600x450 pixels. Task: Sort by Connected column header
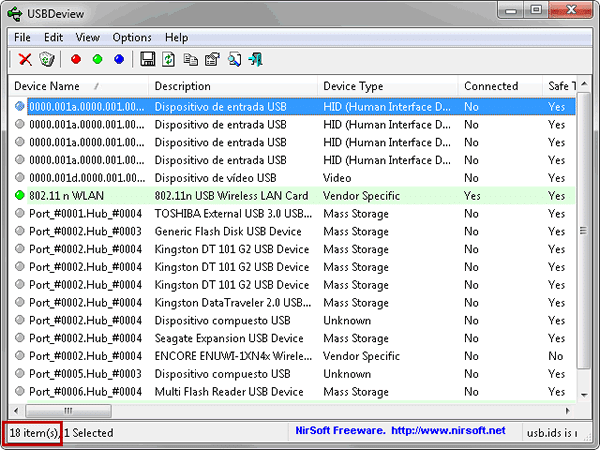(x=500, y=86)
